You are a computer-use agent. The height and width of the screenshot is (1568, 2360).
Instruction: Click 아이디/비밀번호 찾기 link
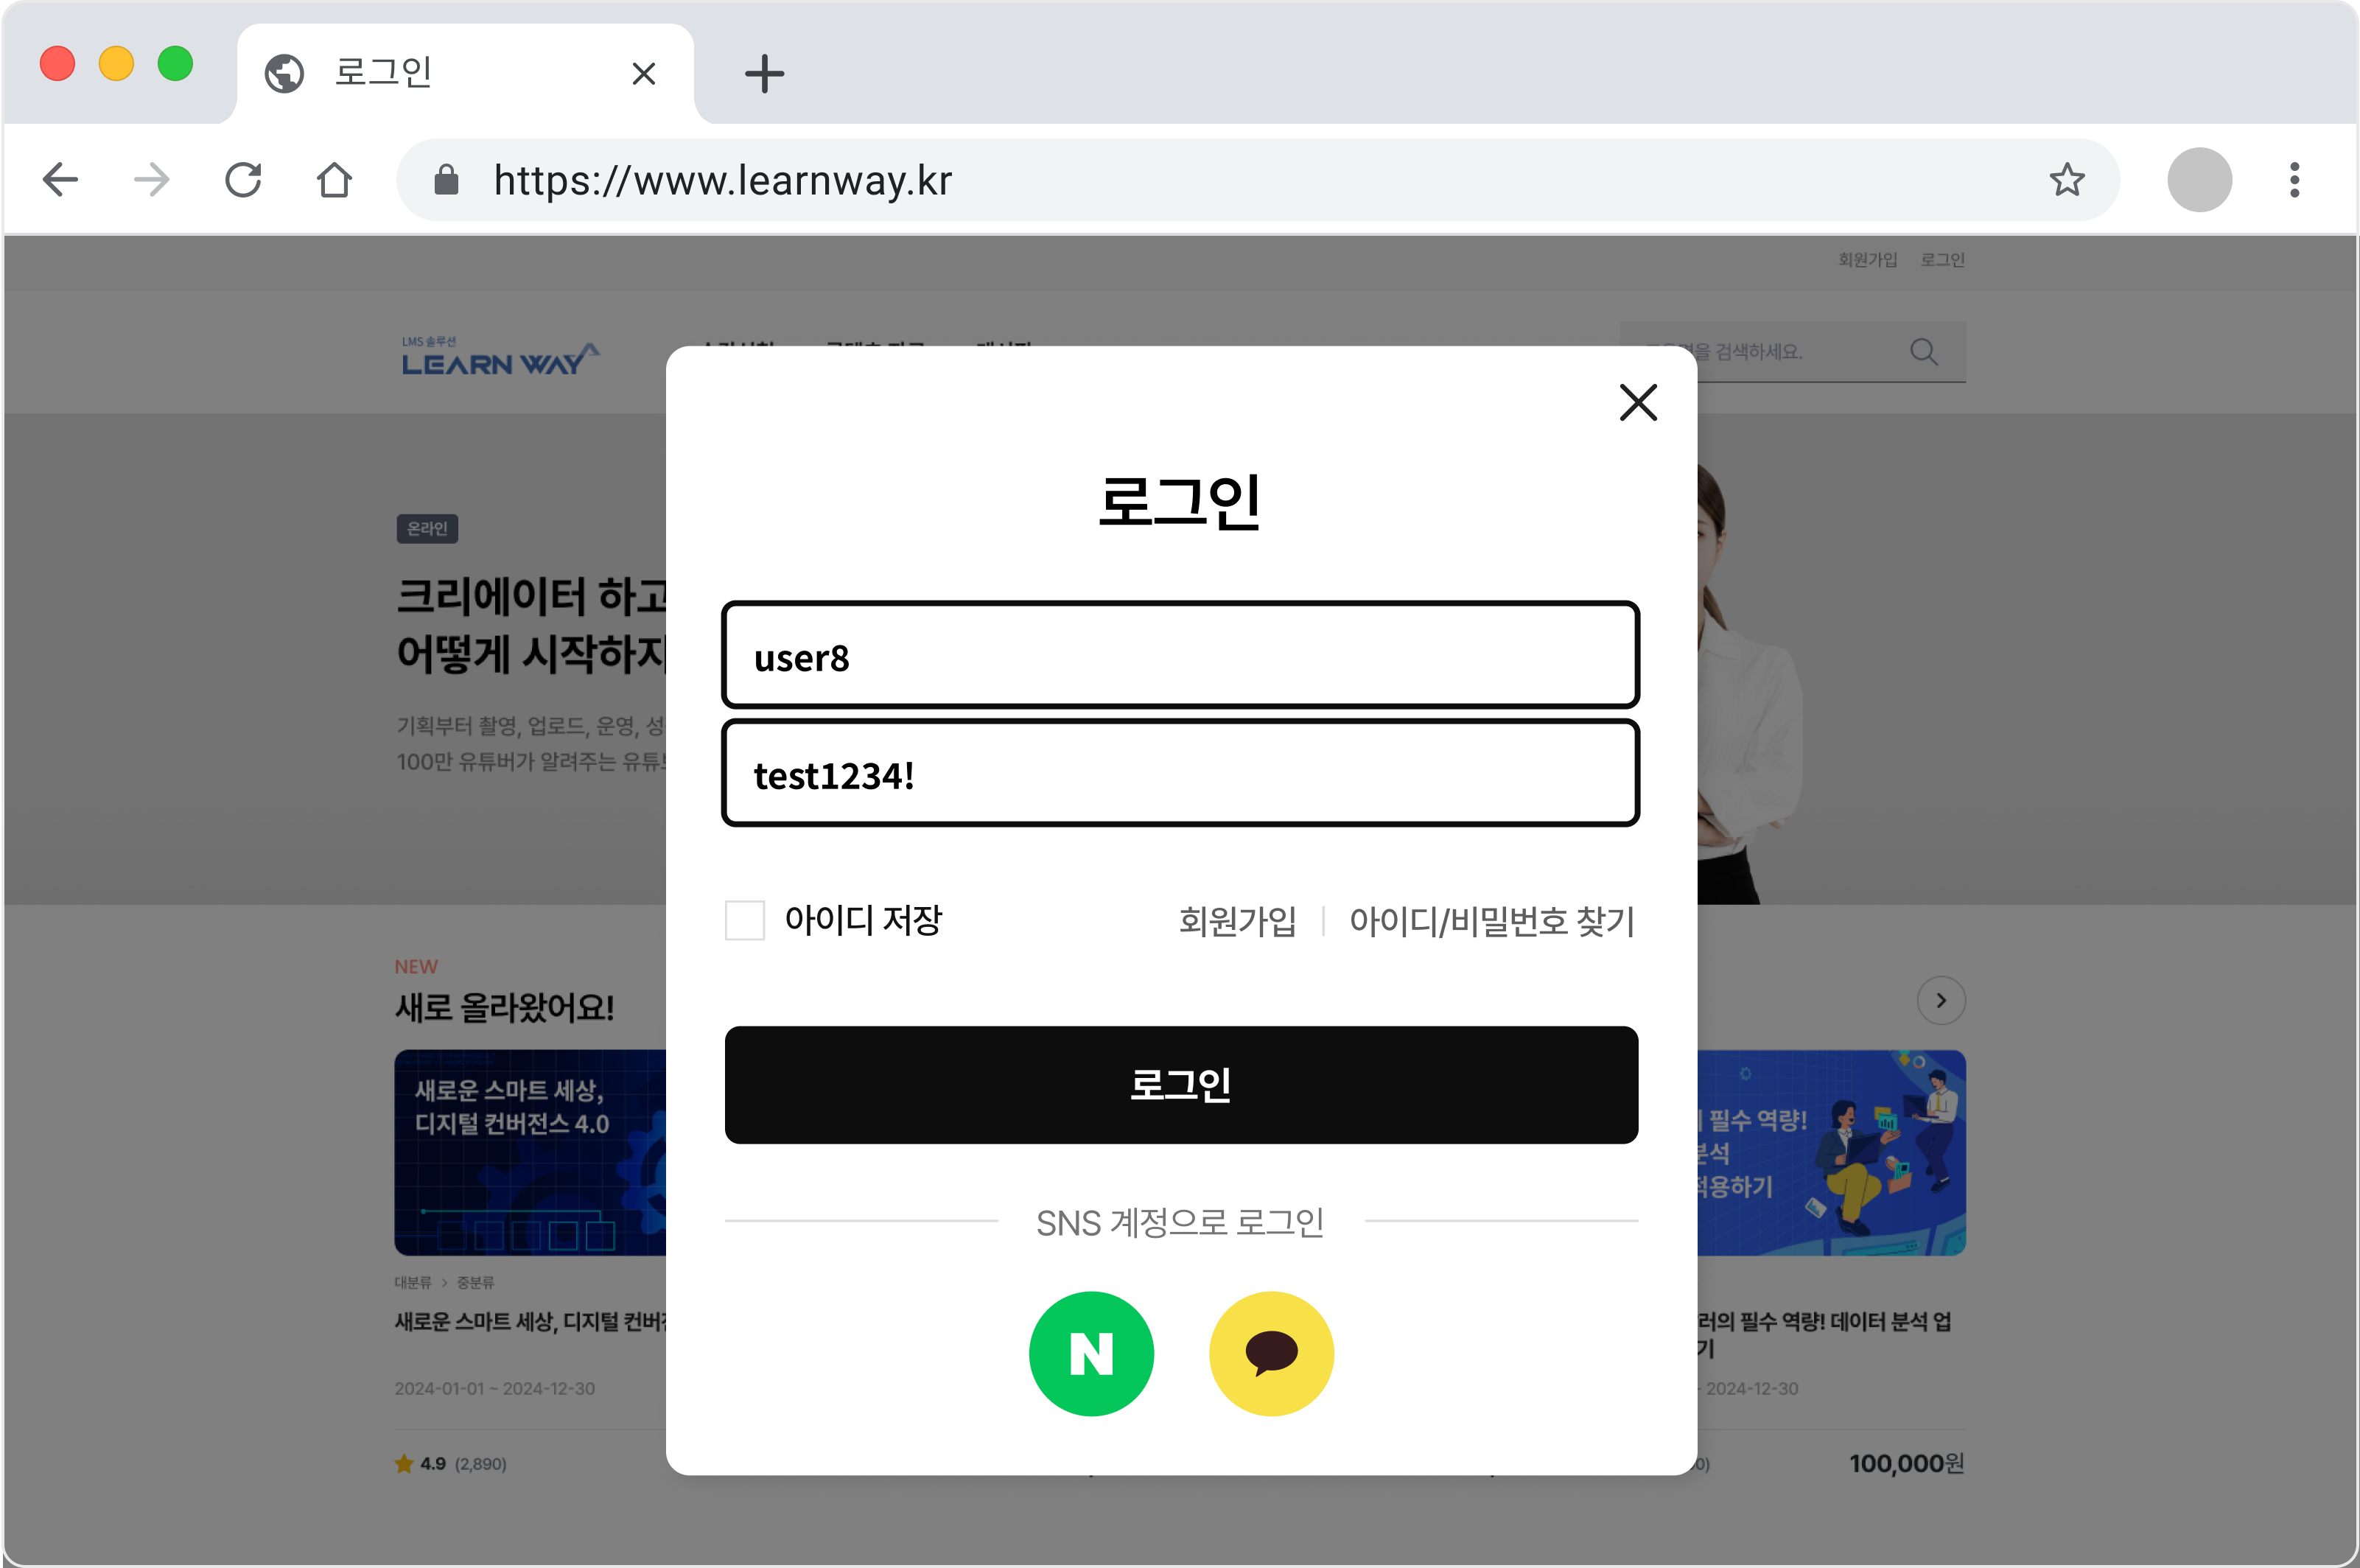(1491, 921)
